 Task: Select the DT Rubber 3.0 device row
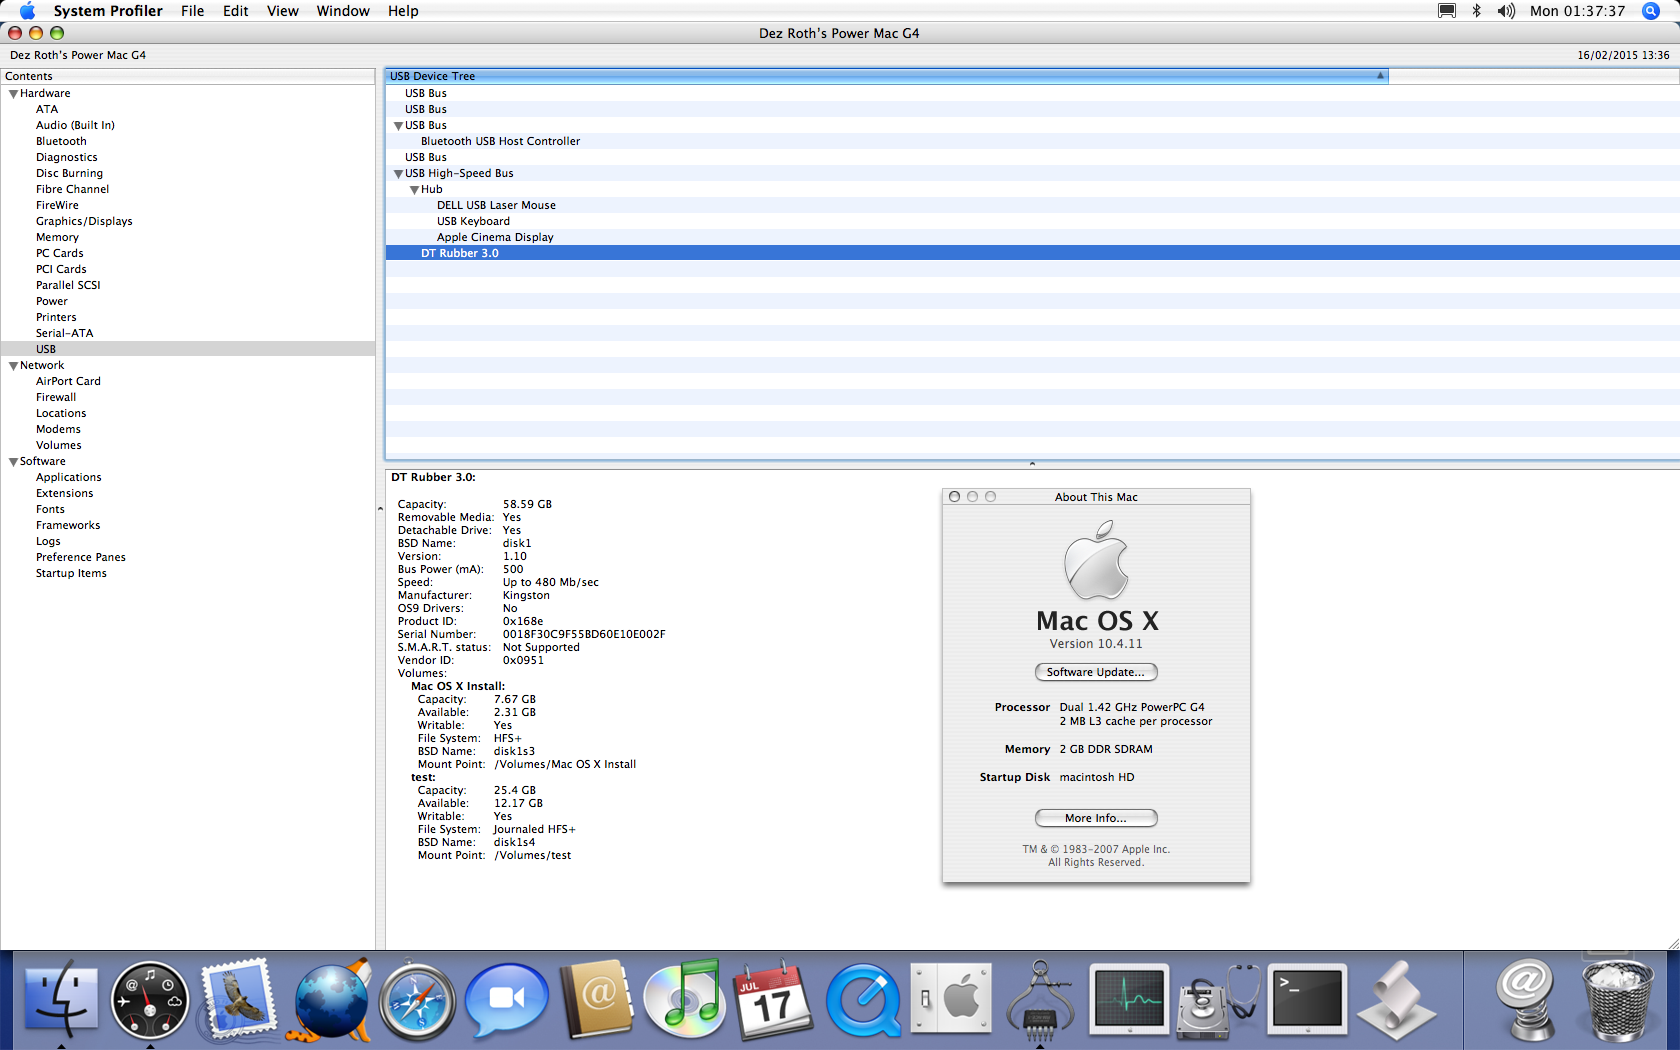pyautogui.click(x=1032, y=254)
